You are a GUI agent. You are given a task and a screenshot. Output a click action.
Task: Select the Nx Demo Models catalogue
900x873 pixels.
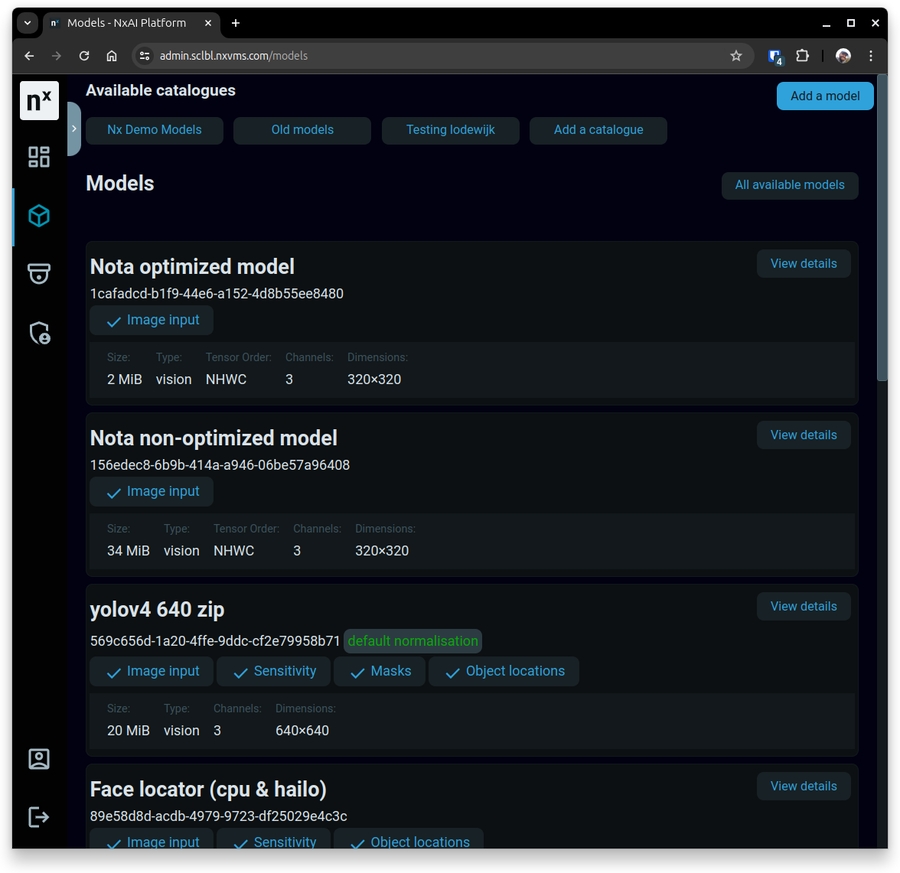pos(154,130)
